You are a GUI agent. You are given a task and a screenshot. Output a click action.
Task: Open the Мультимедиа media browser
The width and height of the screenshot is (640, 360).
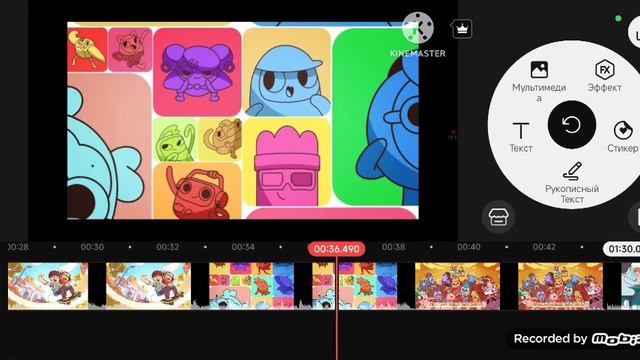pyautogui.click(x=539, y=80)
